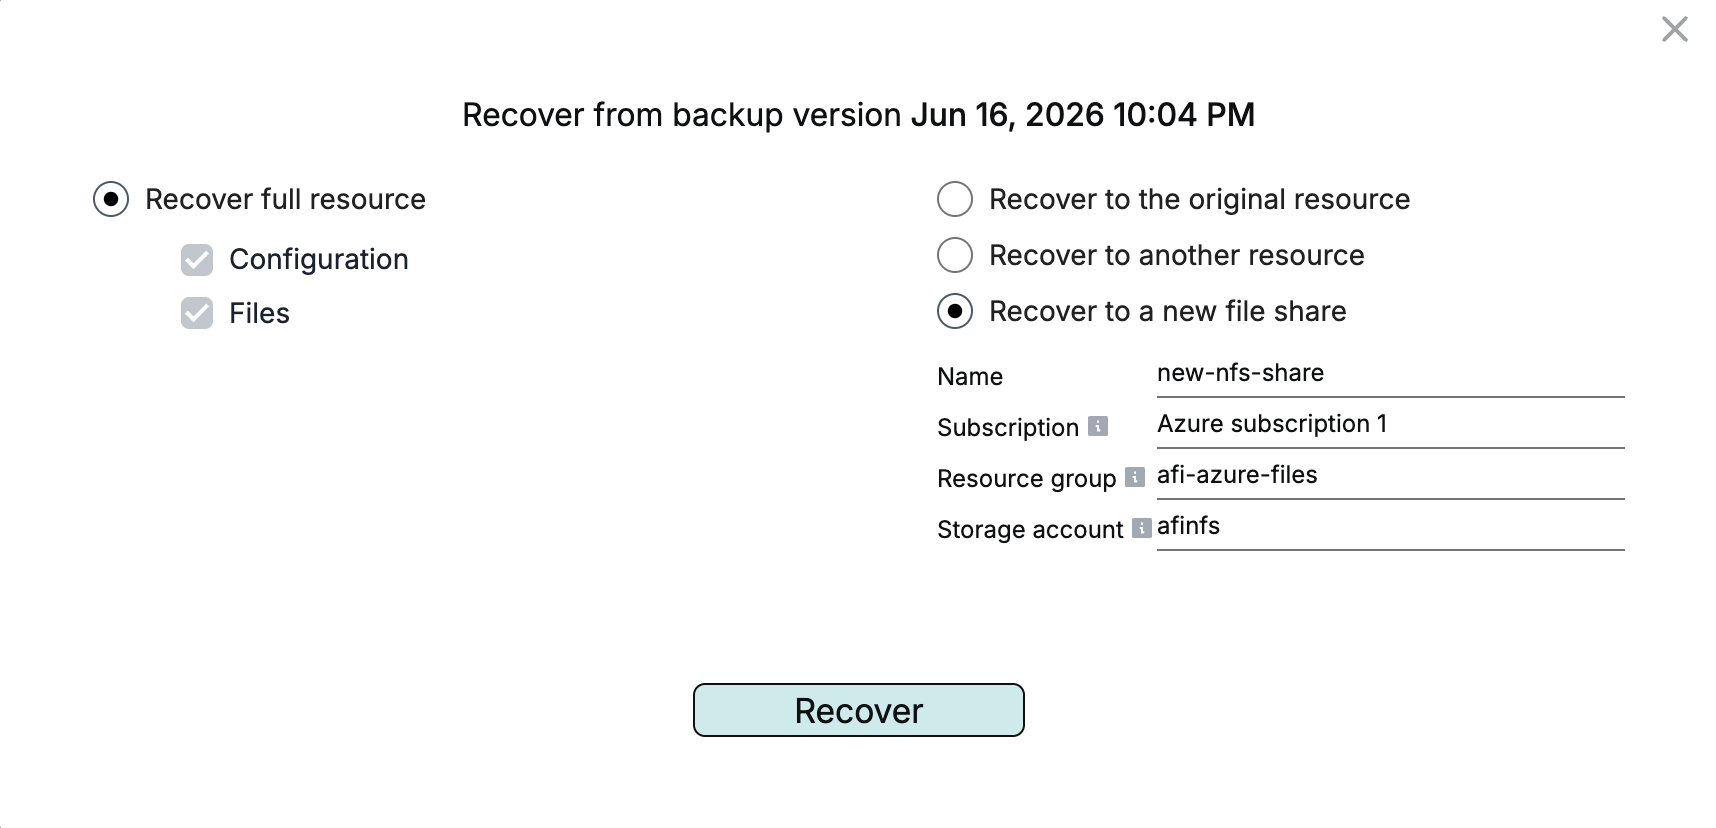
Task: Close the recovery dialog with X icon
Action: click(1674, 29)
